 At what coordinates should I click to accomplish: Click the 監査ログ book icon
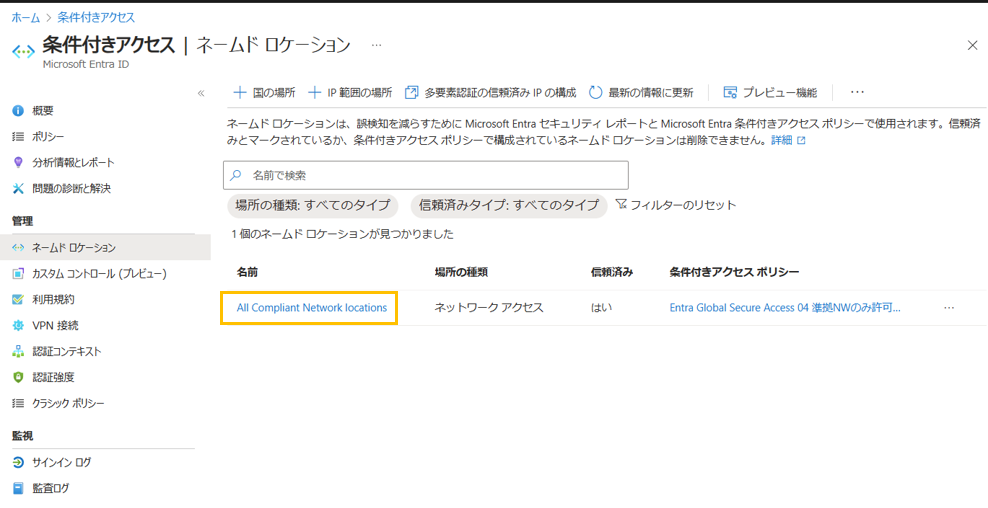pyautogui.click(x=18, y=488)
